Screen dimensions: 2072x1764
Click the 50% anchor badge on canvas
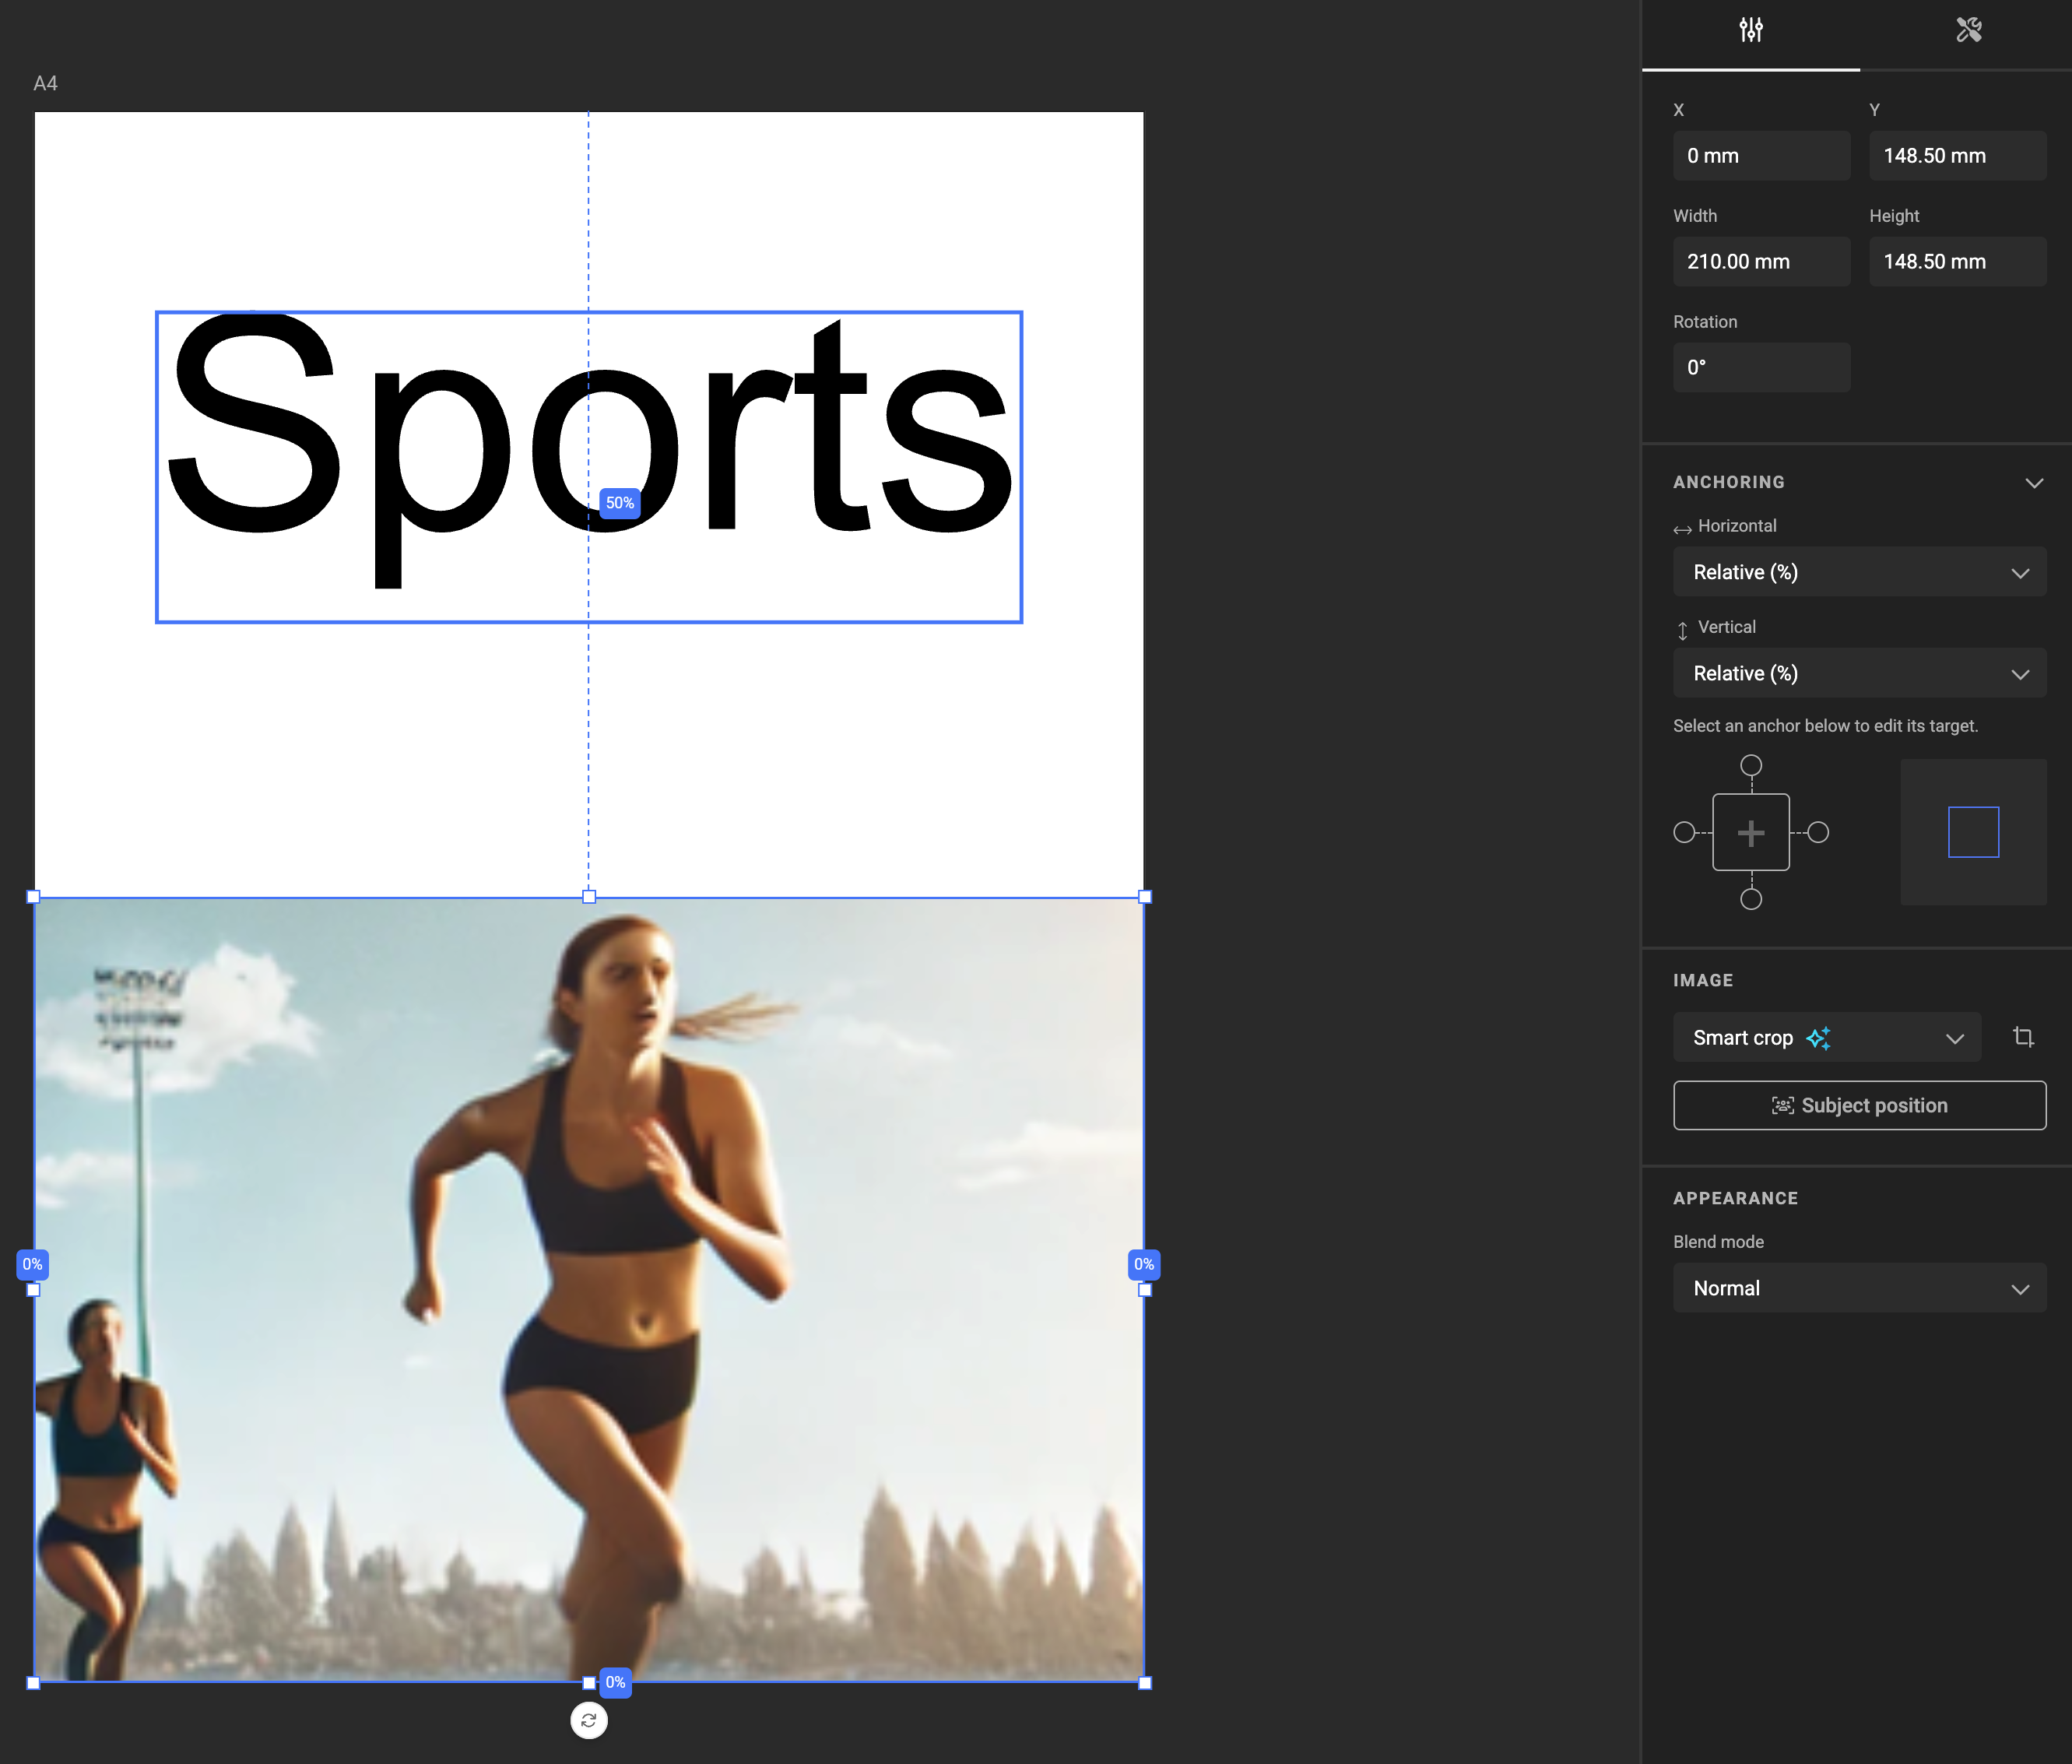pos(619,503)
